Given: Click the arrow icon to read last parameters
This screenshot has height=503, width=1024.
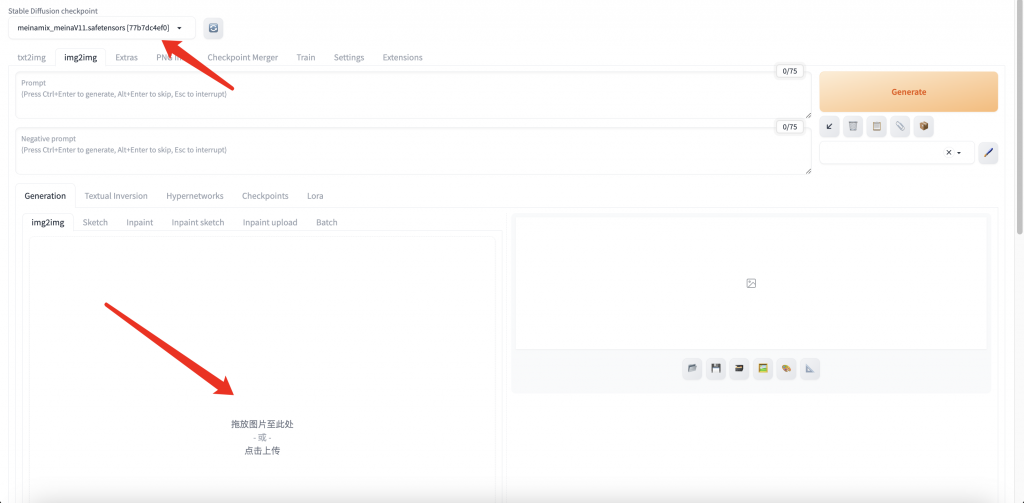Looking at the screenshot, I should [829, 126].
